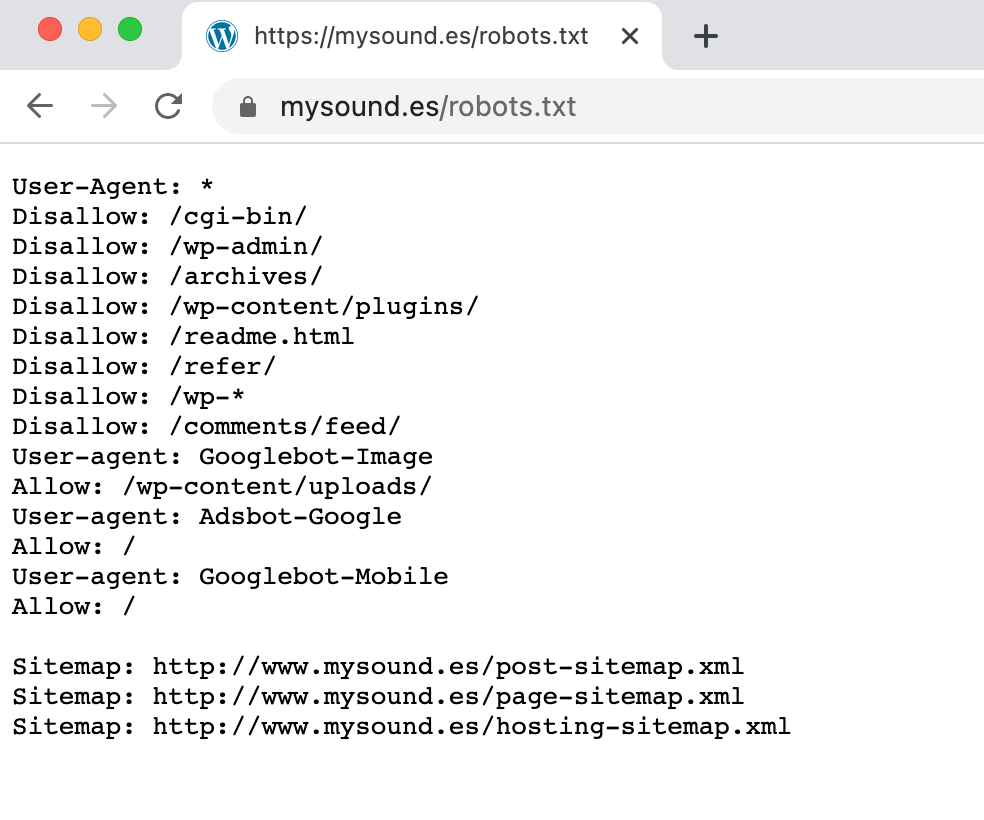The height and width of the screenshot is (820, 984).
Task: Click the line 'Disallow: /refer/'
Action: 144,366
